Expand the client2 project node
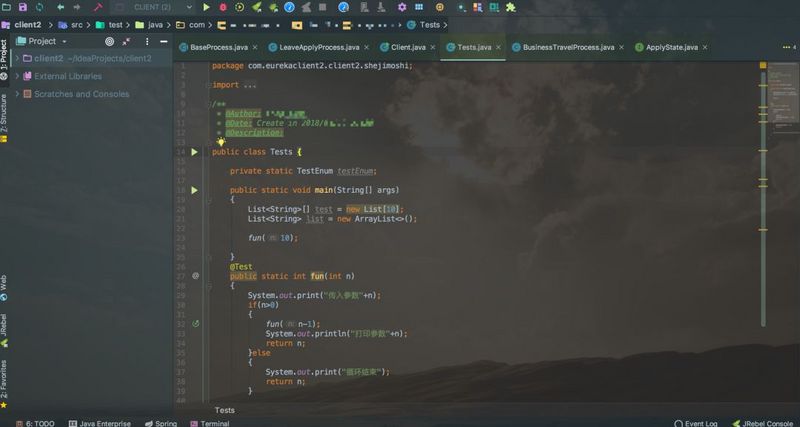800x427 pixels. [17, 58]
